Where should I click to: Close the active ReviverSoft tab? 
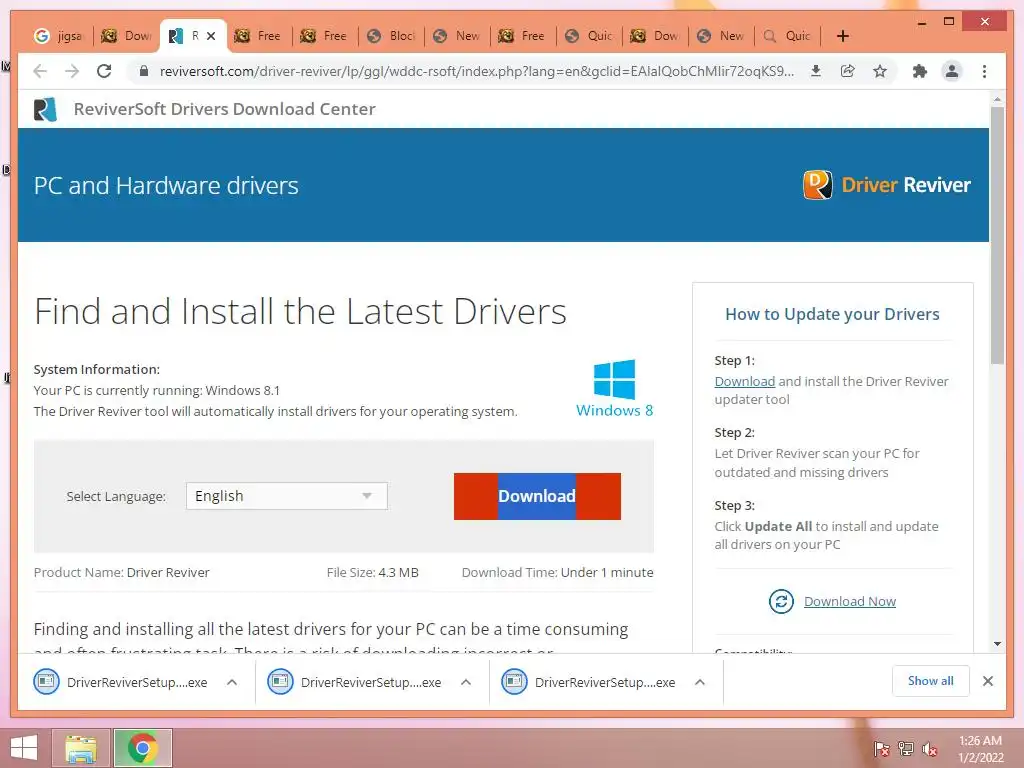211,36
